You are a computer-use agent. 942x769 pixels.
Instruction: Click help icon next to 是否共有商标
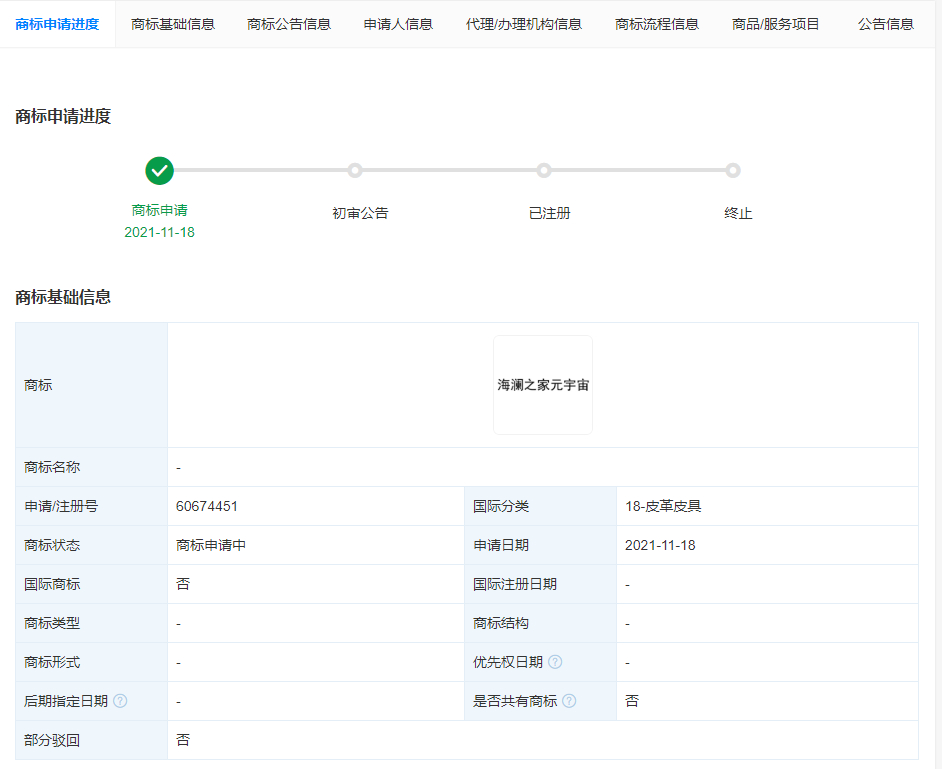tap(569, 701)
